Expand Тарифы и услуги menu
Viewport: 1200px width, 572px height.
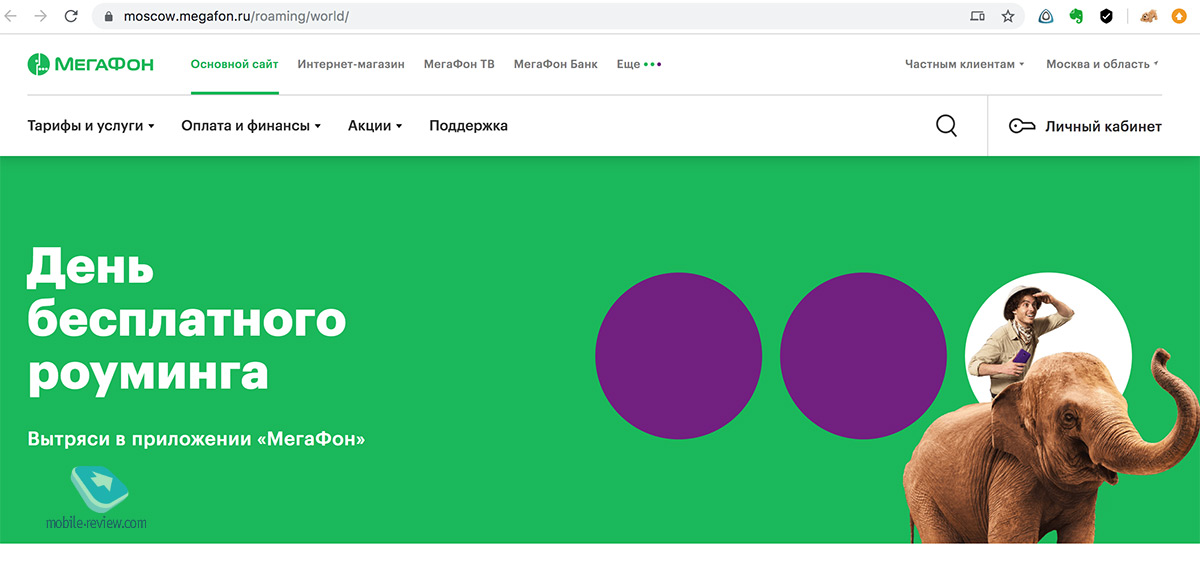(91, 126)
